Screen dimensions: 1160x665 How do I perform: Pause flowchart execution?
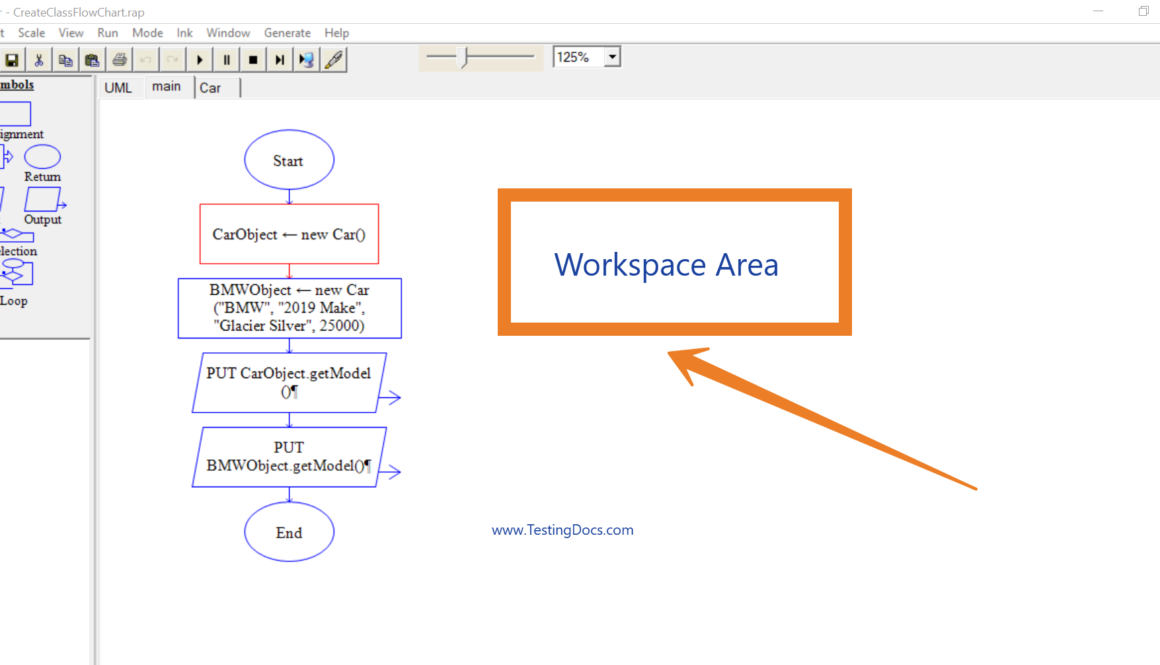226,60
